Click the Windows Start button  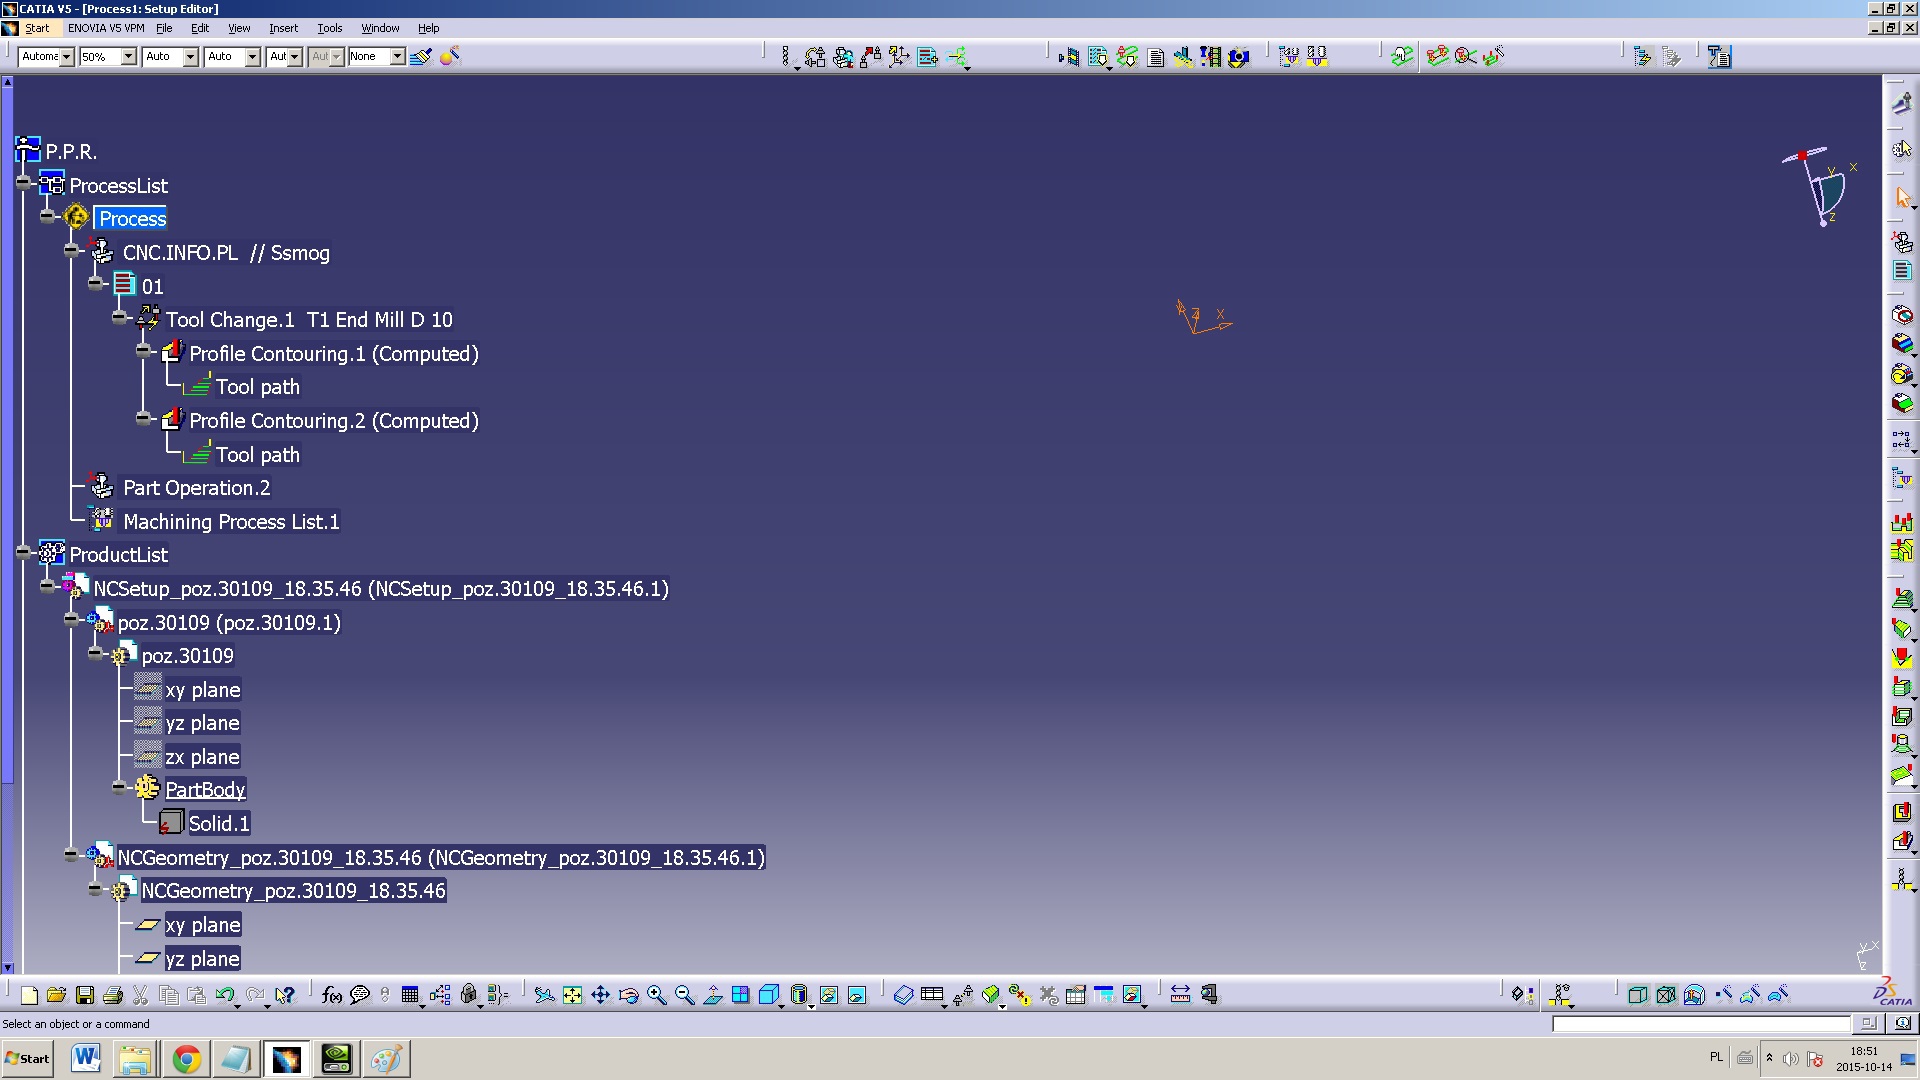coord(27,1059)
